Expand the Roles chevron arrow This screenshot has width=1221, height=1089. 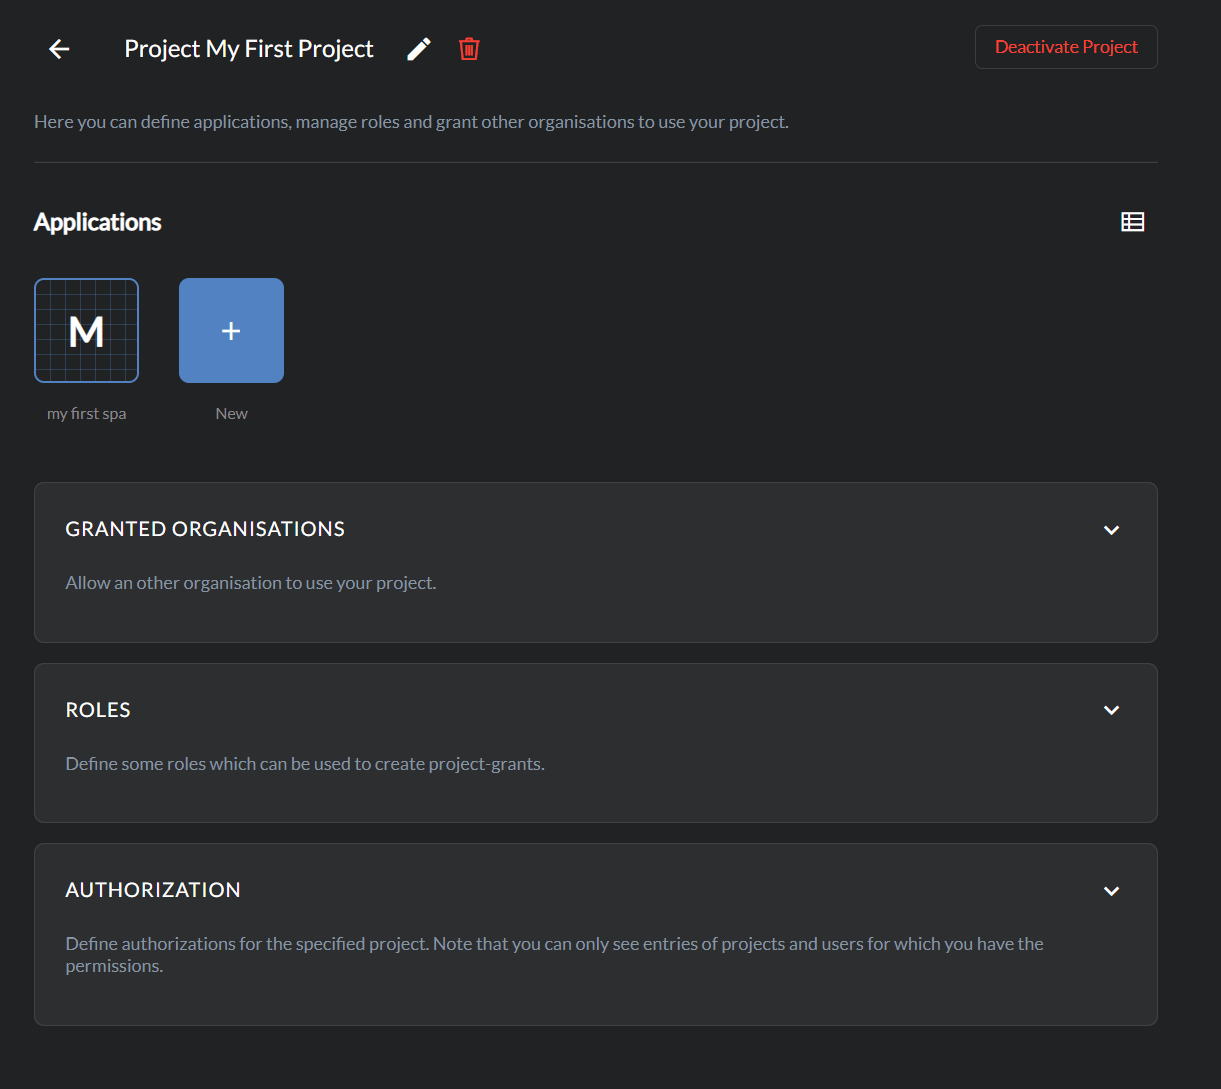1111,710
